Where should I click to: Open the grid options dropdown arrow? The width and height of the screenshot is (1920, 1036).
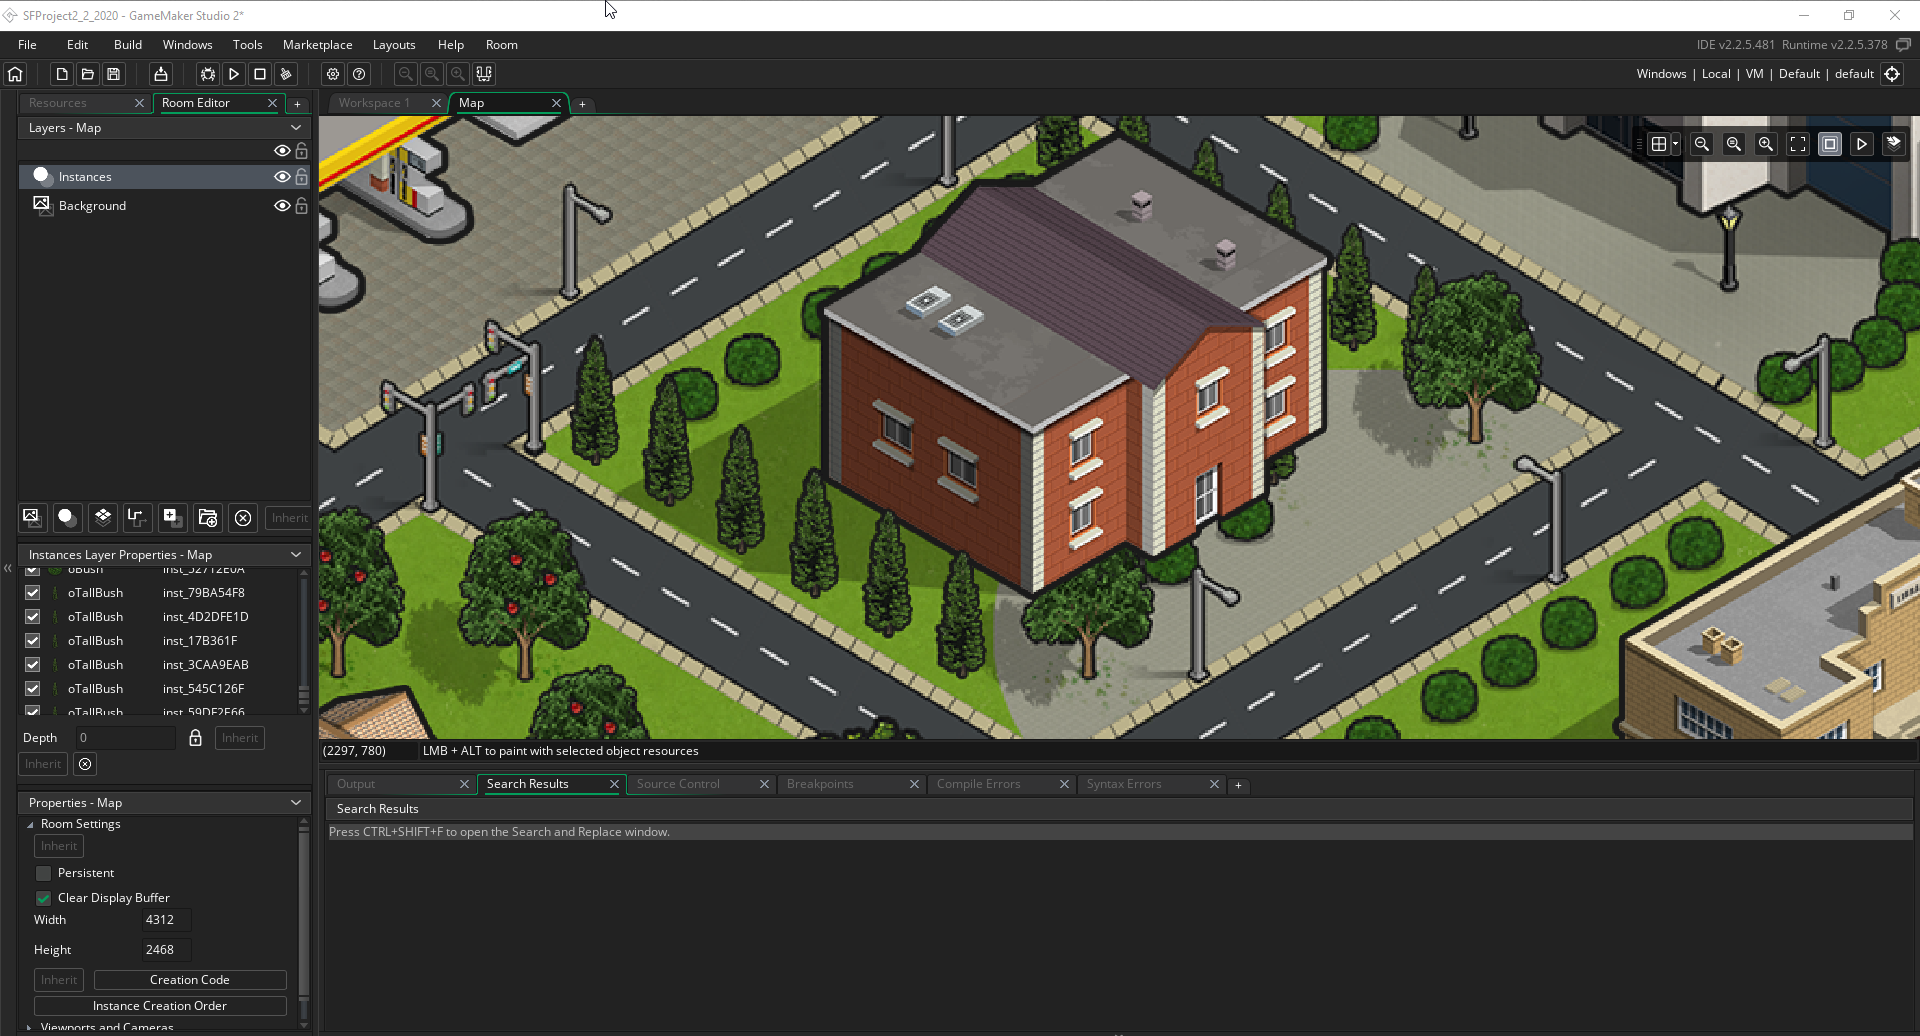[x=1675, y=144]
